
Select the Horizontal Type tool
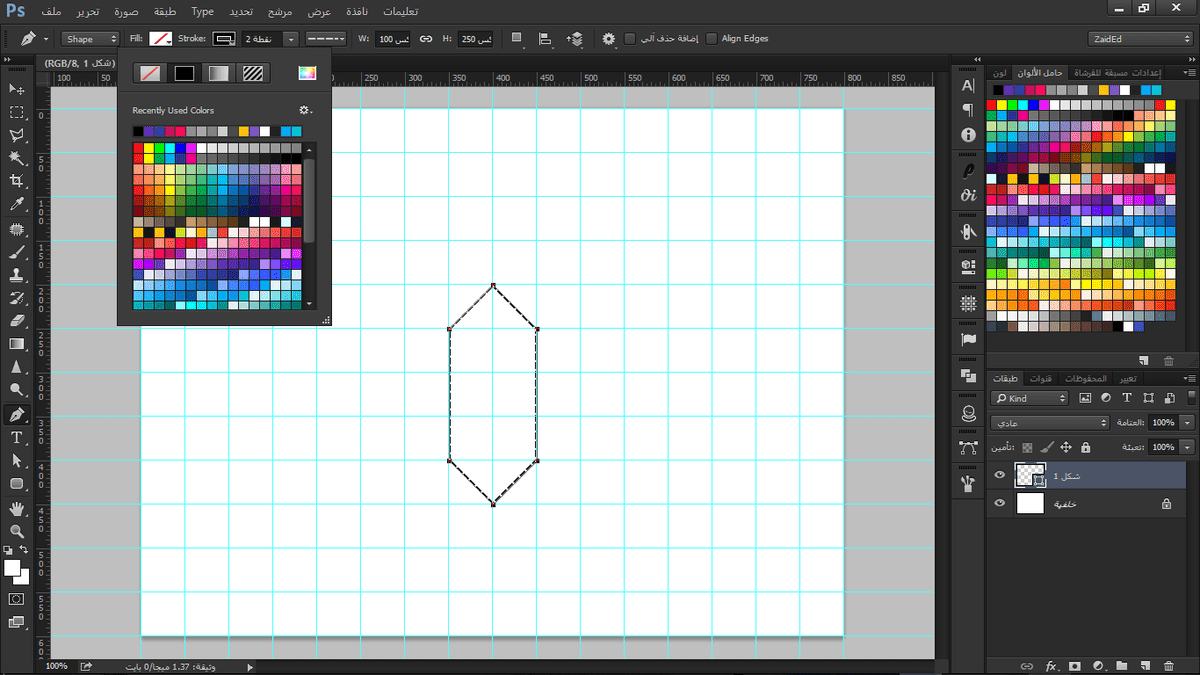click(x=17, y=437)
